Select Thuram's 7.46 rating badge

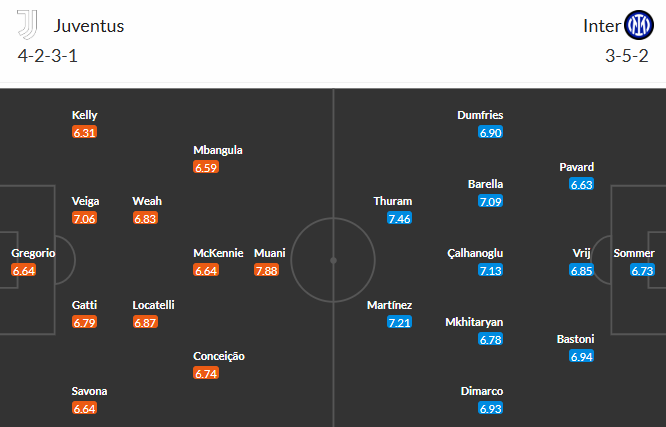[x=399, y=218]
